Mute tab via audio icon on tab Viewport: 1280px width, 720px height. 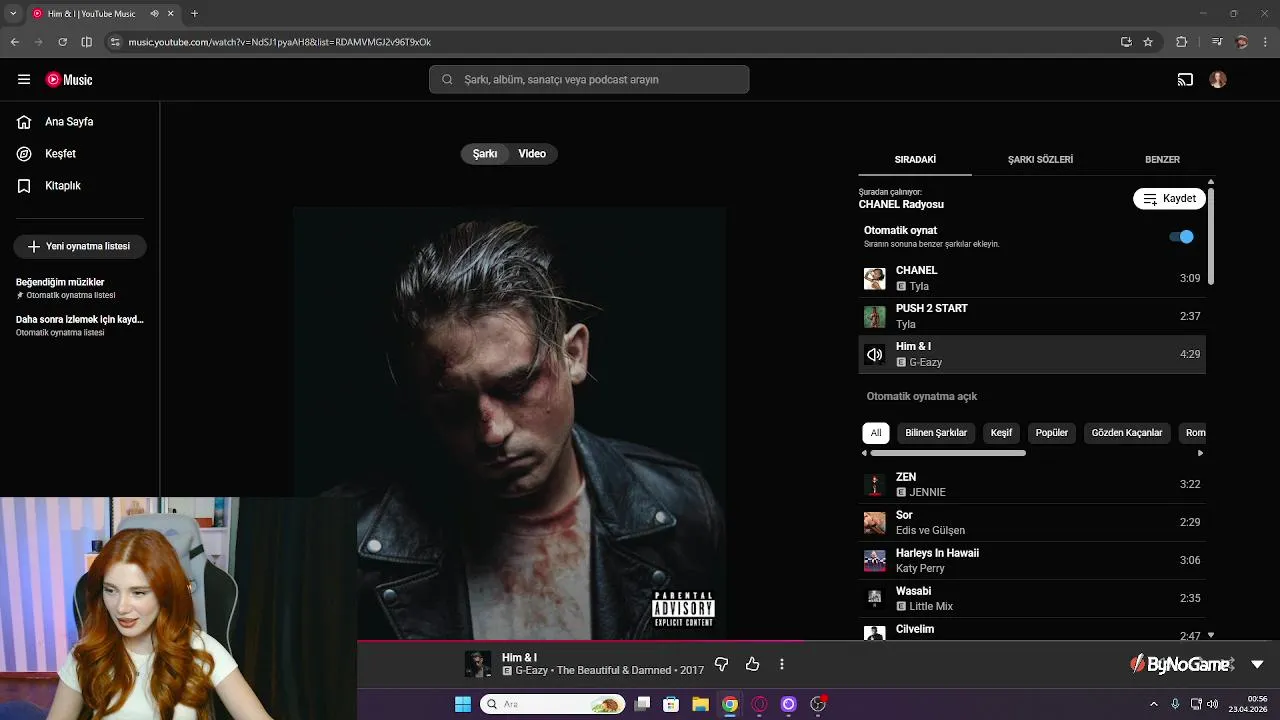point(154,14)
